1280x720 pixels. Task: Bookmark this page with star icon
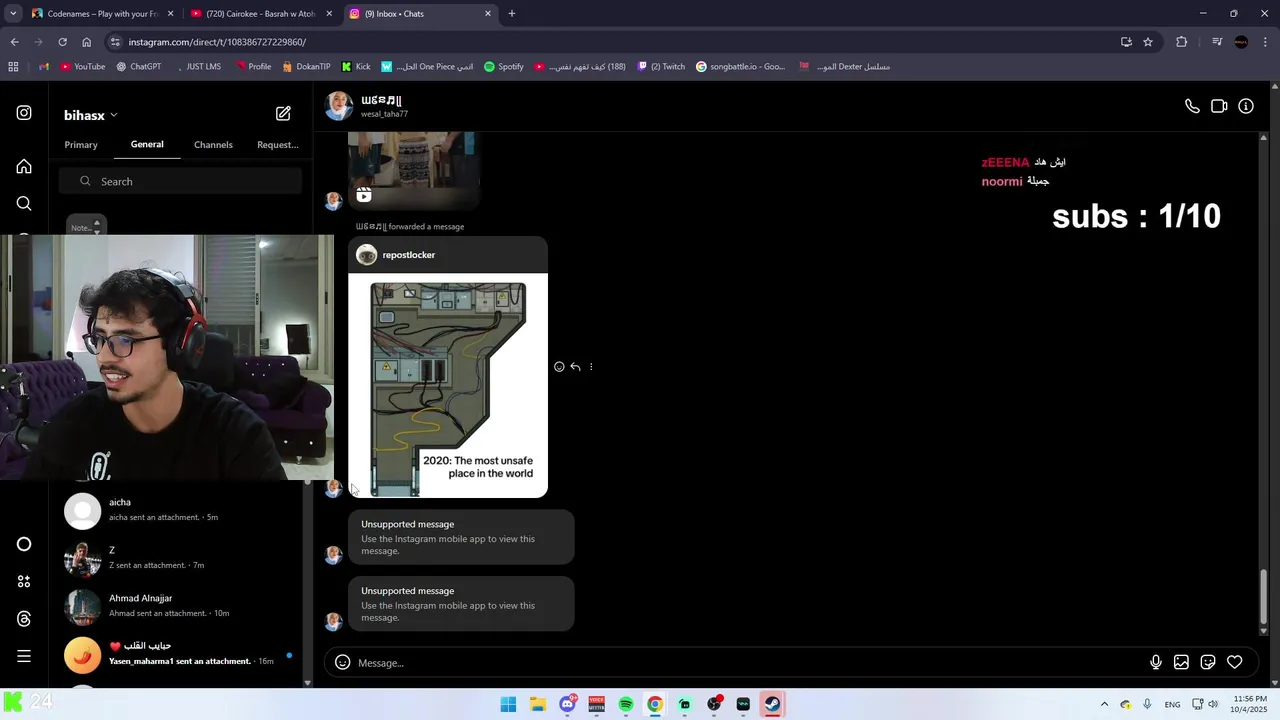pos(1148,42)
